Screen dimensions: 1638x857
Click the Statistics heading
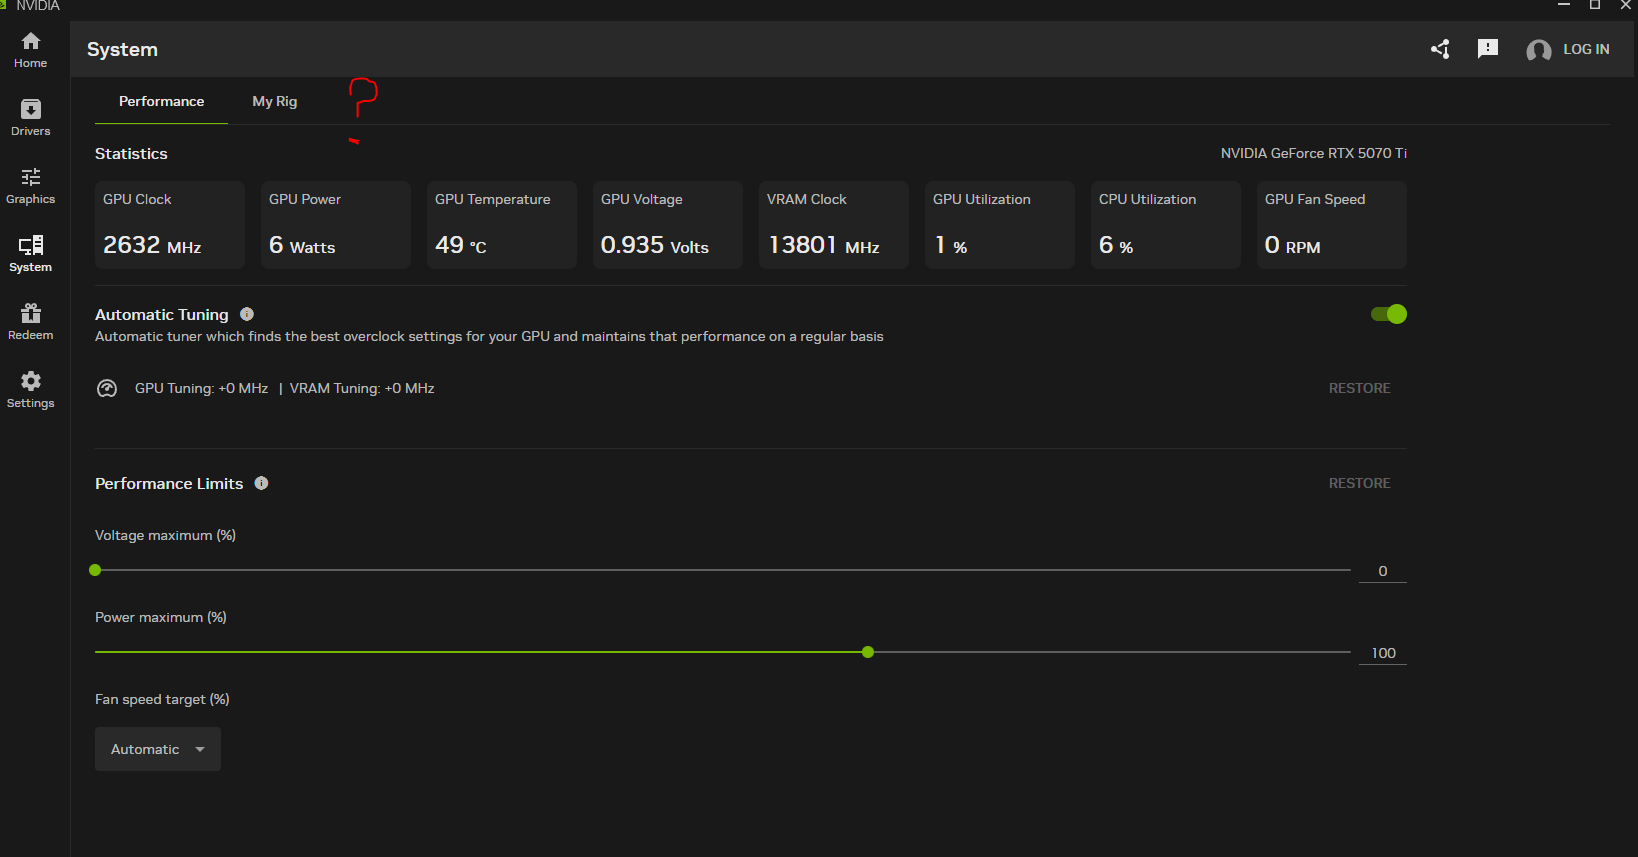[x=131, y=154]
